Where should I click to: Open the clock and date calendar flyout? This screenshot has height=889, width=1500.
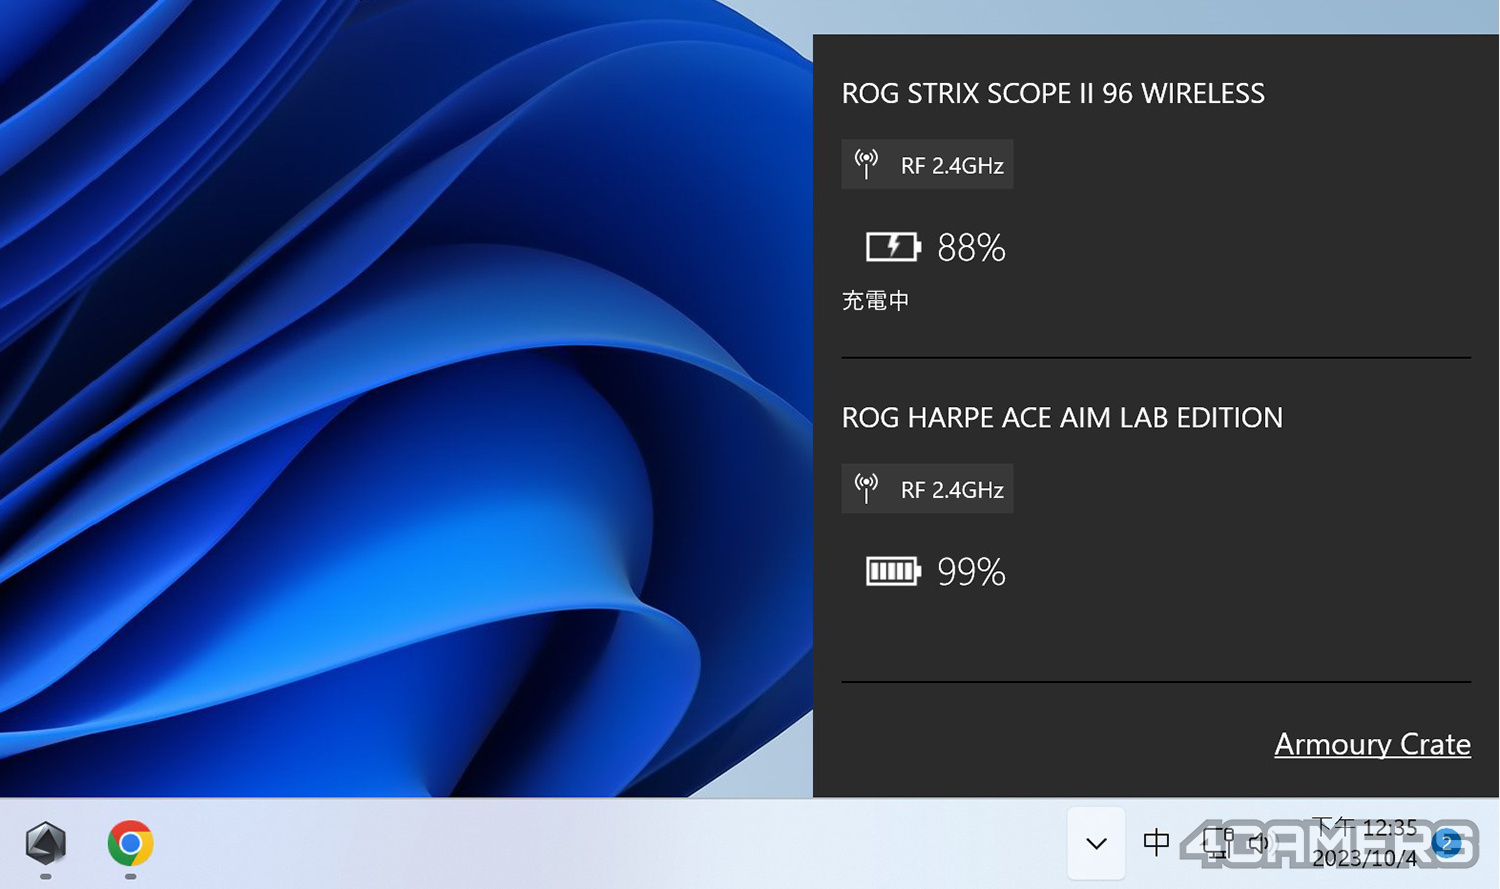tap(1364, 843)
